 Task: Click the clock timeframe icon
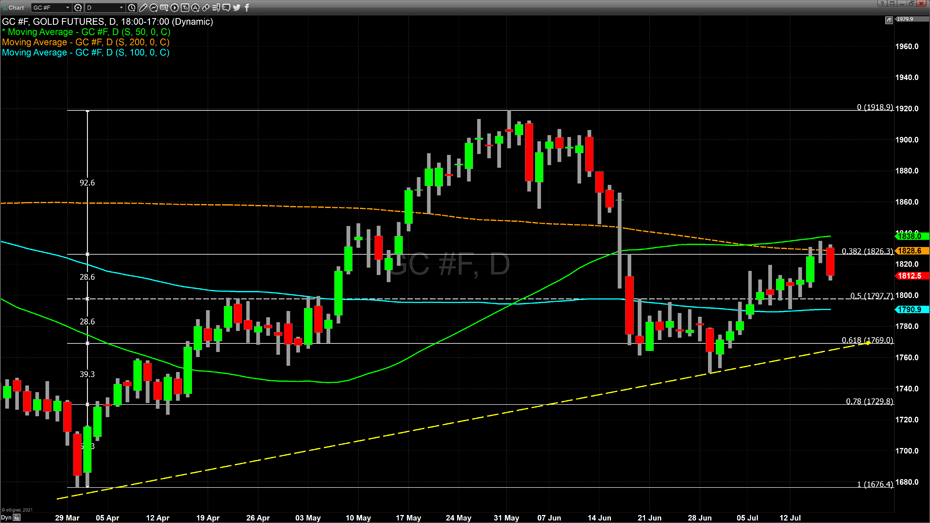132,8
